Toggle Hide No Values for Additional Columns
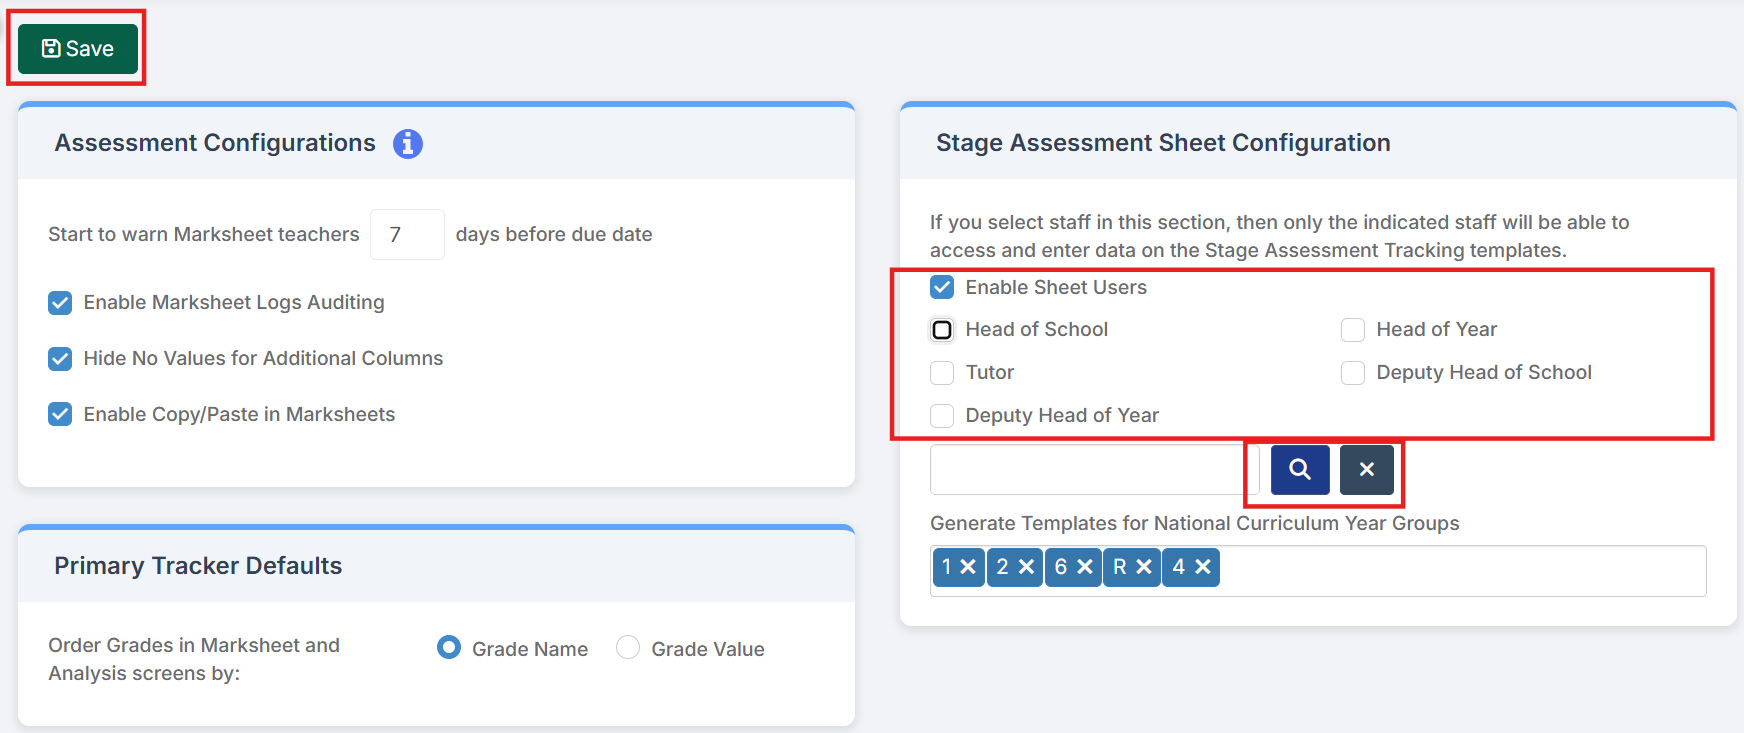 pos(60,359)
